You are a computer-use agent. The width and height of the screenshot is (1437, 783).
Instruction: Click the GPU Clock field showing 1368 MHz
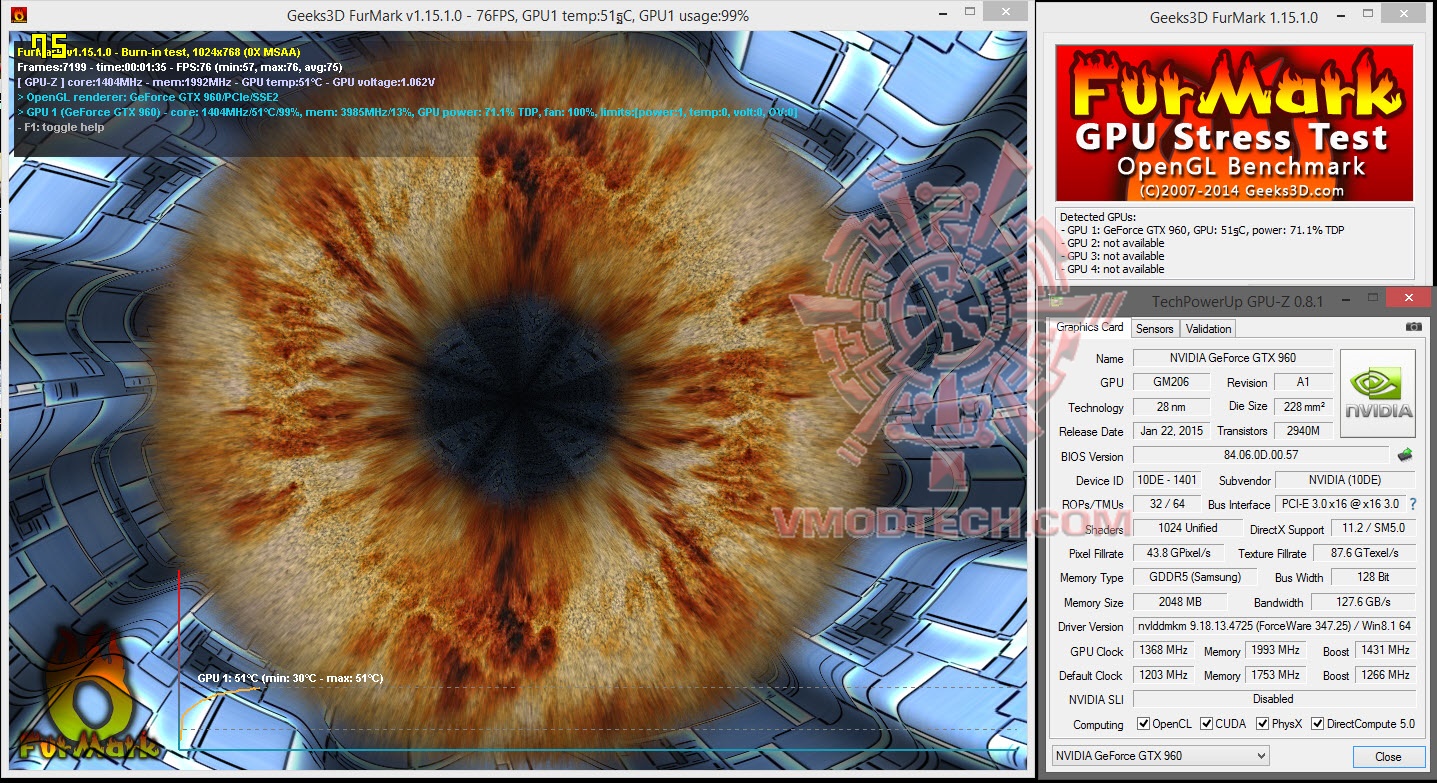tap(1163, 650)
